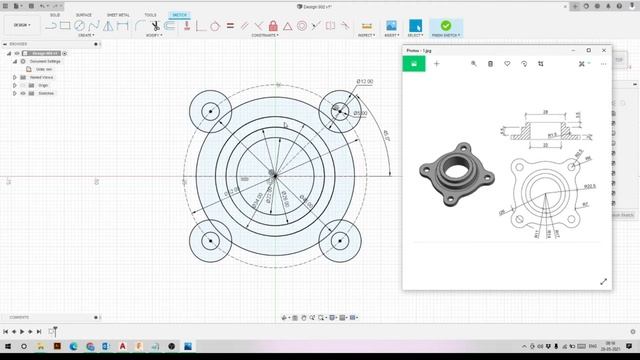The width and height of the screenshot is (640, 360).
Task: Play the design timeline
Action: point(22,332)
